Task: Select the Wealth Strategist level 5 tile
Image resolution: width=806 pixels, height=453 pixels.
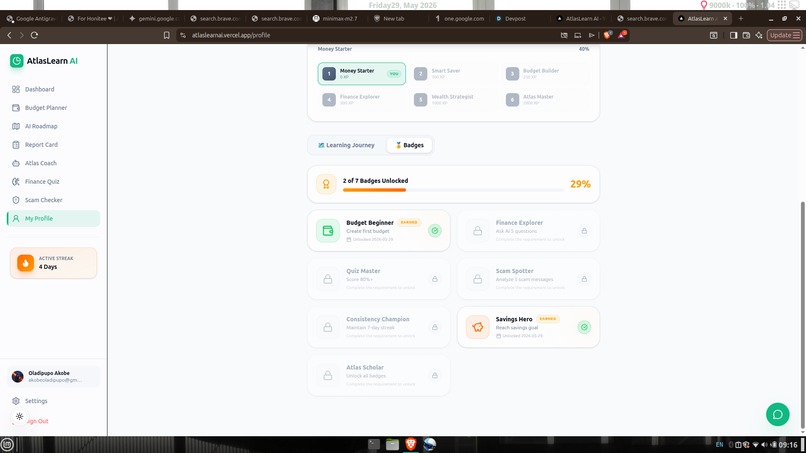Action: click(453, 99)
